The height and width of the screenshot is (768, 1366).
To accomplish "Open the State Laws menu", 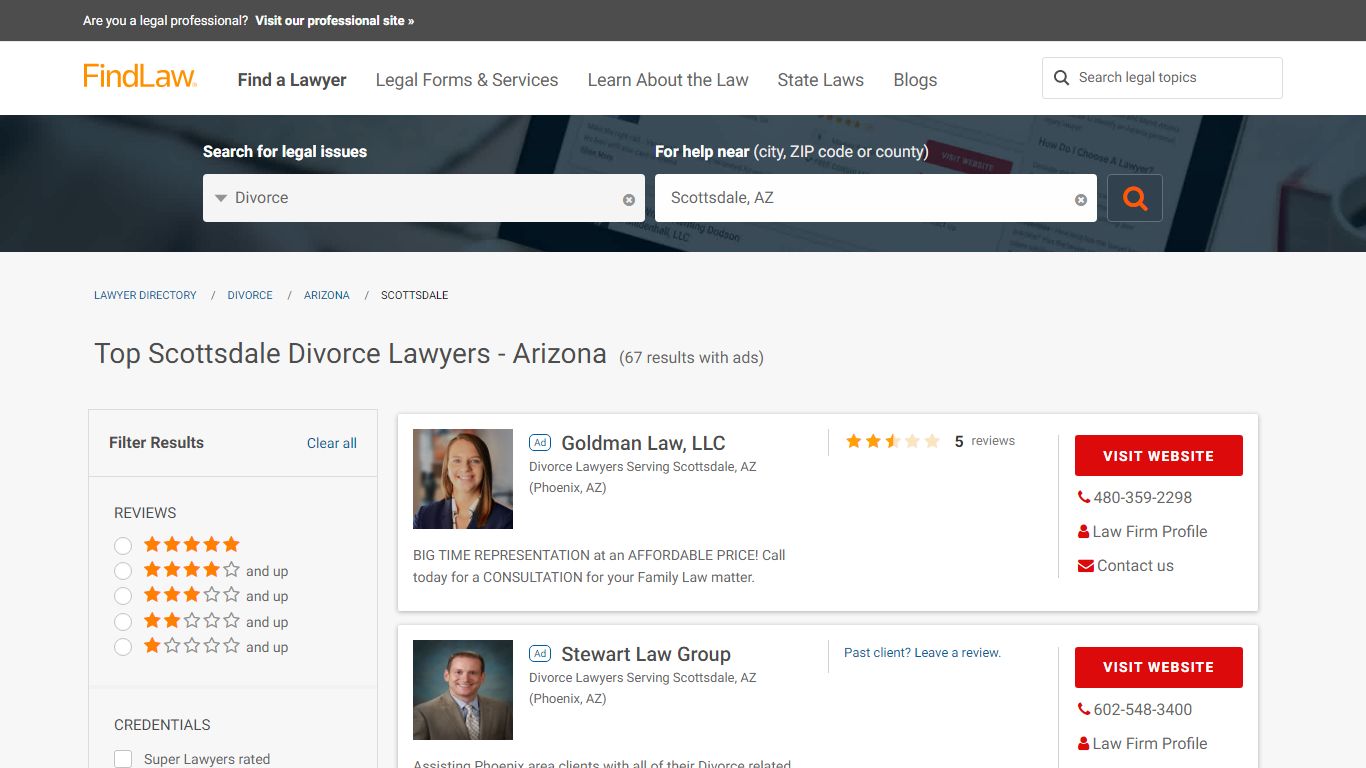I will coord(821,80).
